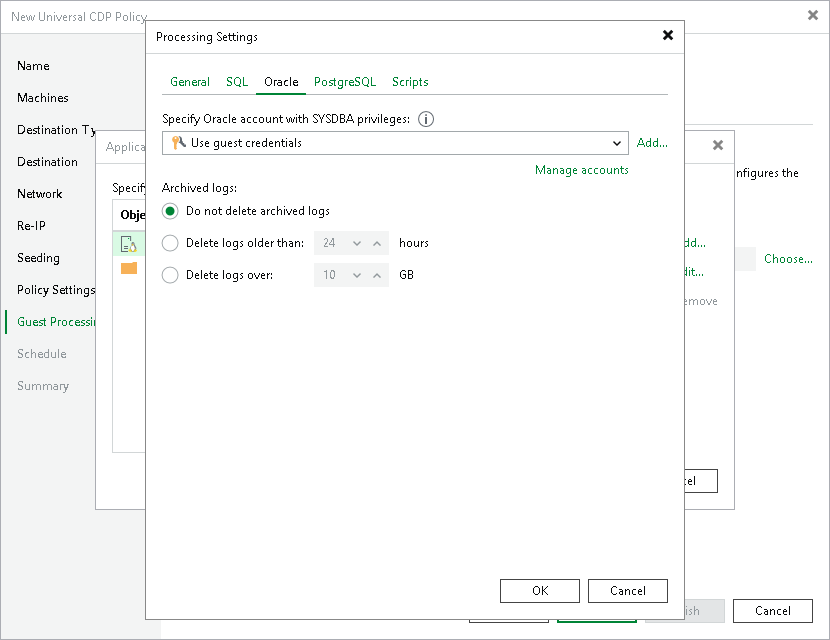Screen dimensions: 830x640
Task: Go to the Re-IP wizard step
Action: (31, 226)
